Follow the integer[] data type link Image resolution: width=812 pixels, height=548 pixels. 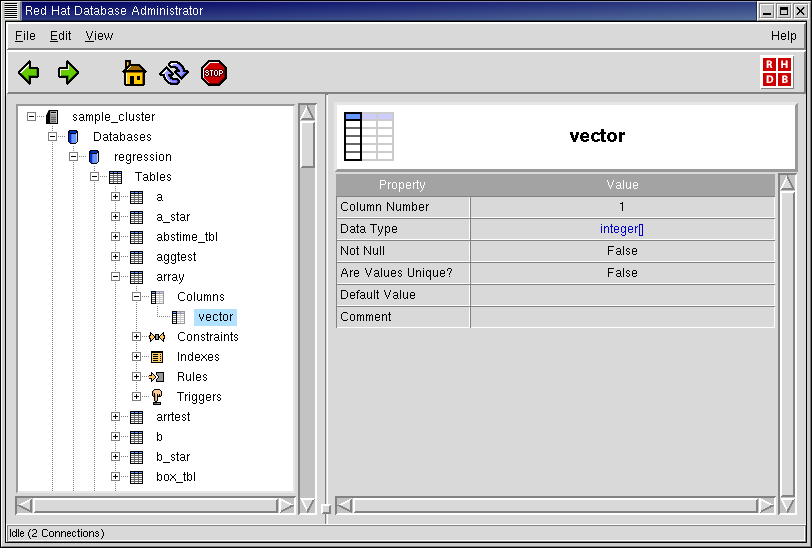pyautogui.click(x=622, y=229)
